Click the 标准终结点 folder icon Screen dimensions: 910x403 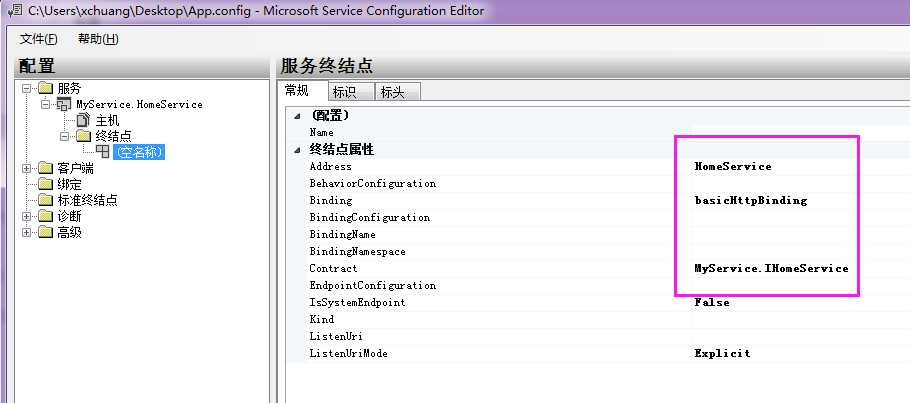(45, 200)
